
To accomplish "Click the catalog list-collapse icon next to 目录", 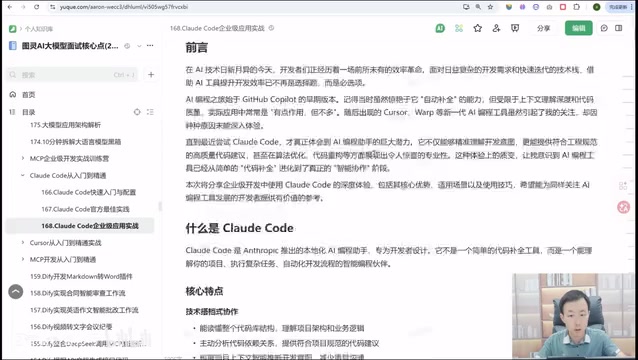I will (150, 112).
